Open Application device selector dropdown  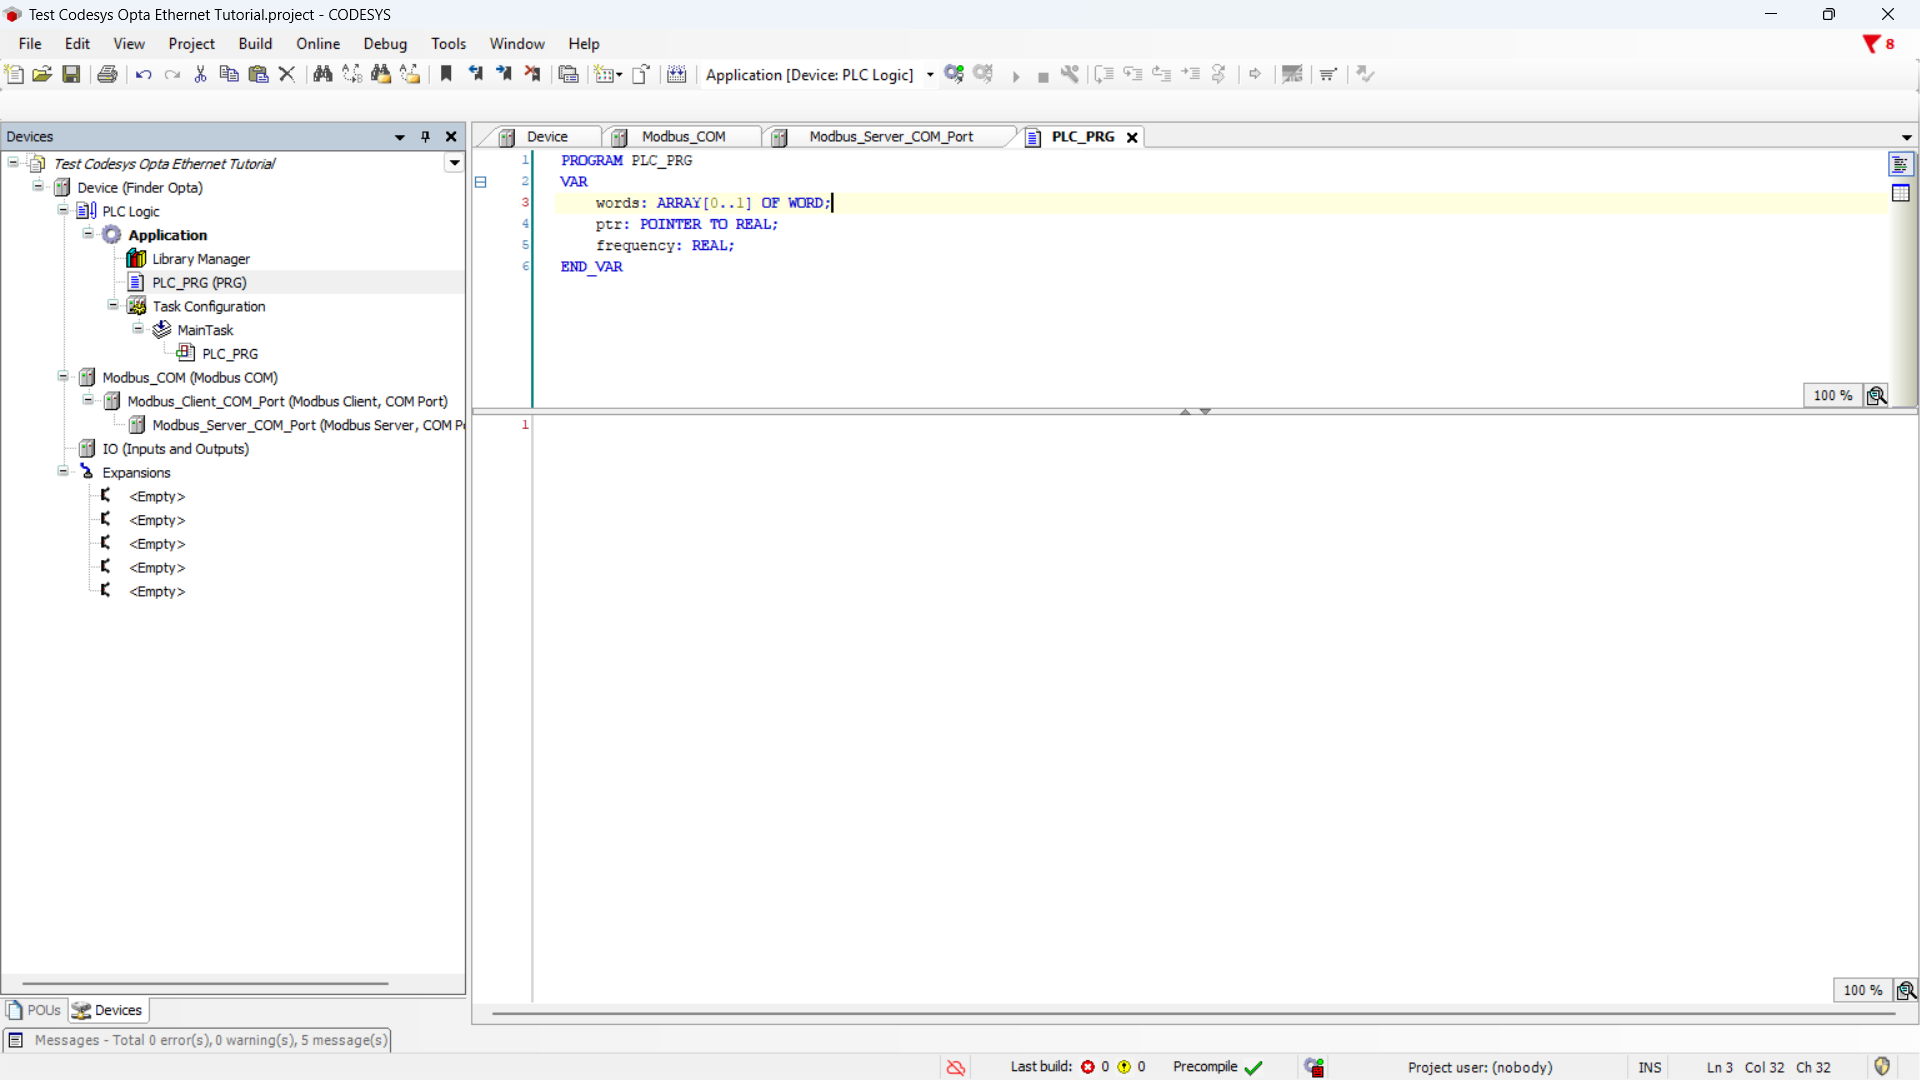click(930, 75)
